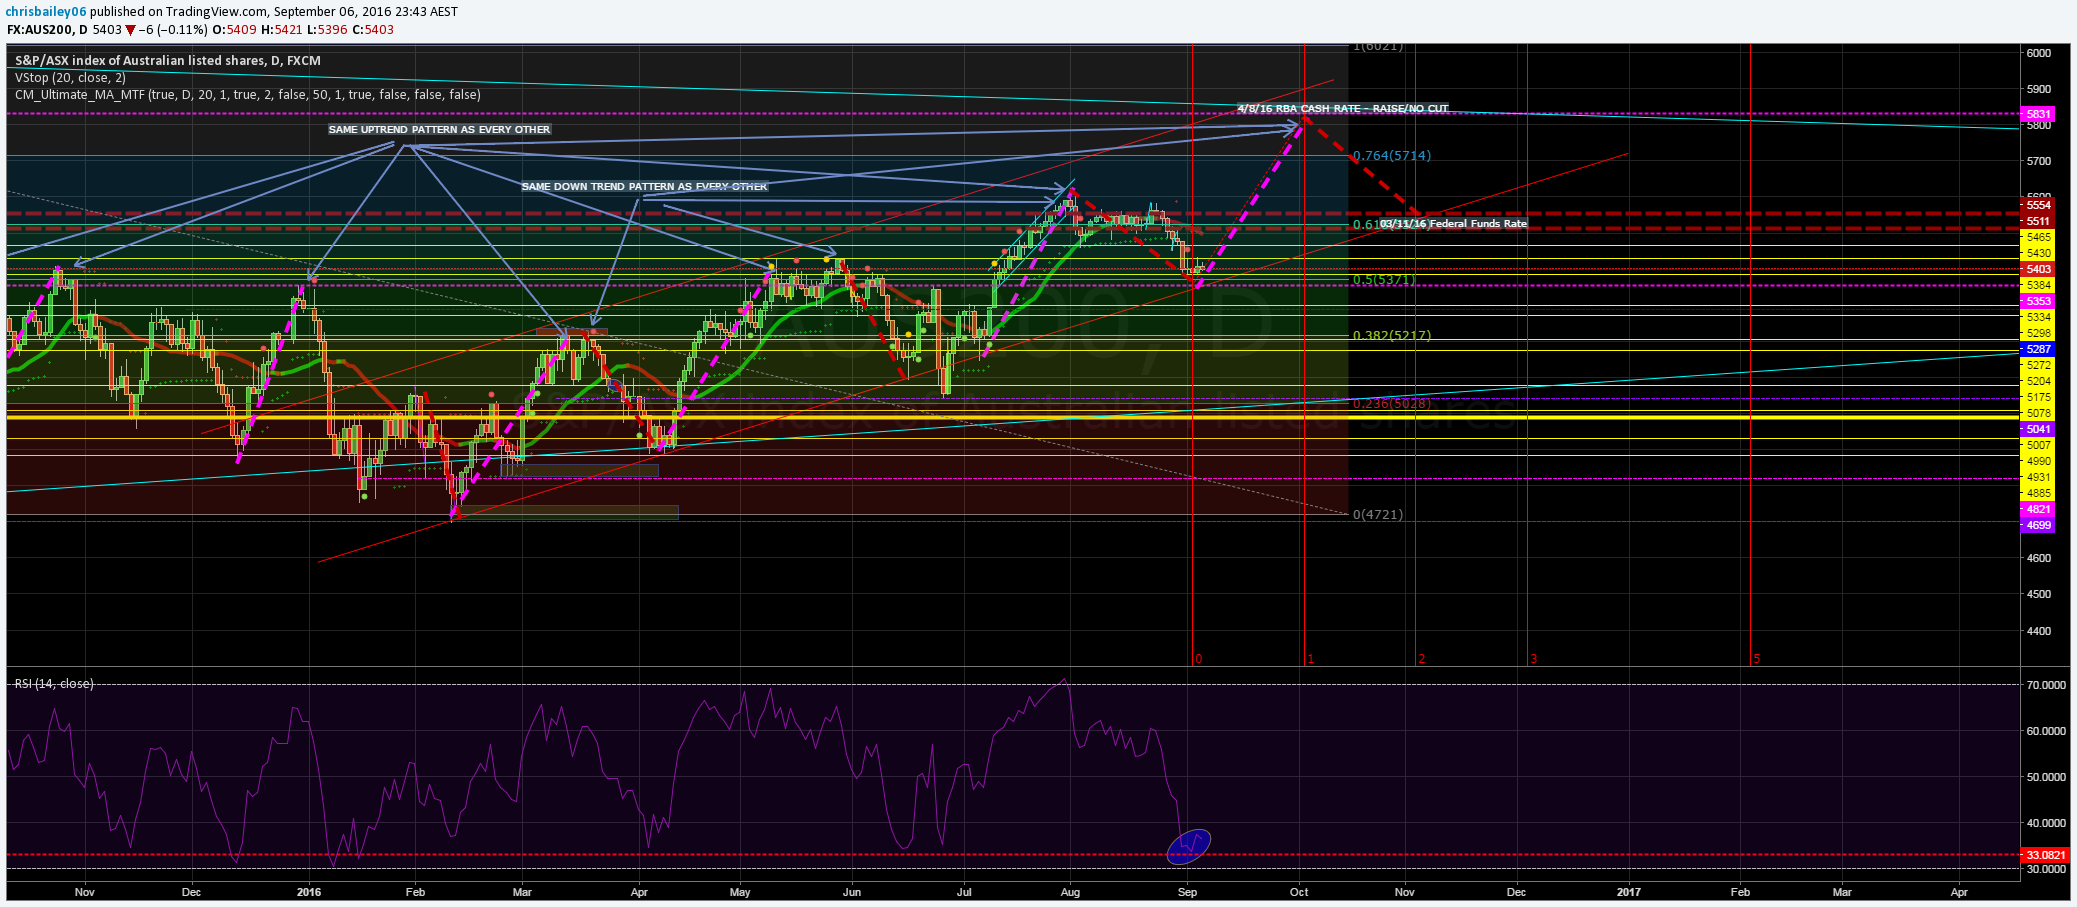This screenshot has width=2077, height=907.
Task: Select the Aug label on the time axis
Action: tap(1070, 892)
